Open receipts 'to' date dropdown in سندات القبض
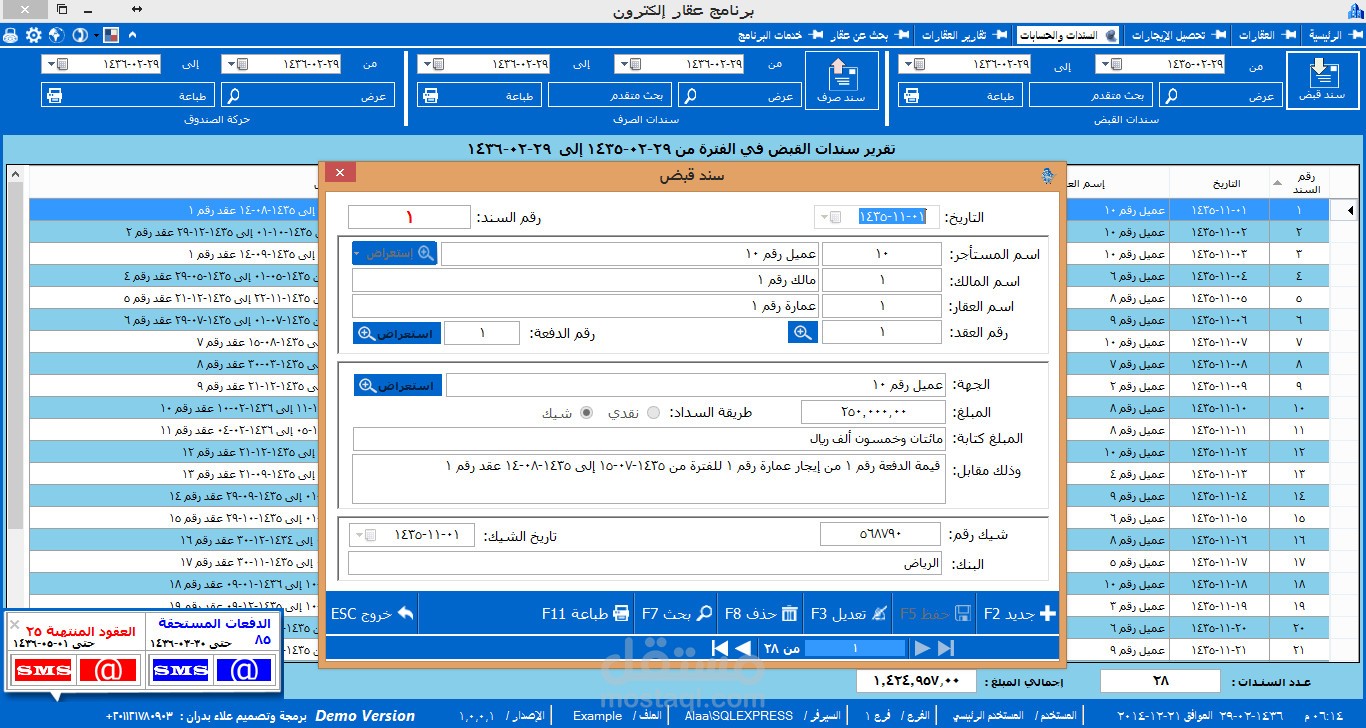Viewport: 1366px width, 728px height. click(x=908, y=64)
